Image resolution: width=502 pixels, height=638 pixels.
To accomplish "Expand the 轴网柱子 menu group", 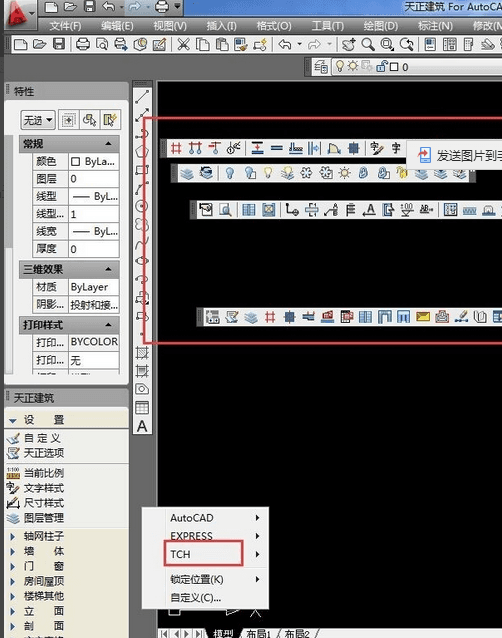I will point(13,536).
